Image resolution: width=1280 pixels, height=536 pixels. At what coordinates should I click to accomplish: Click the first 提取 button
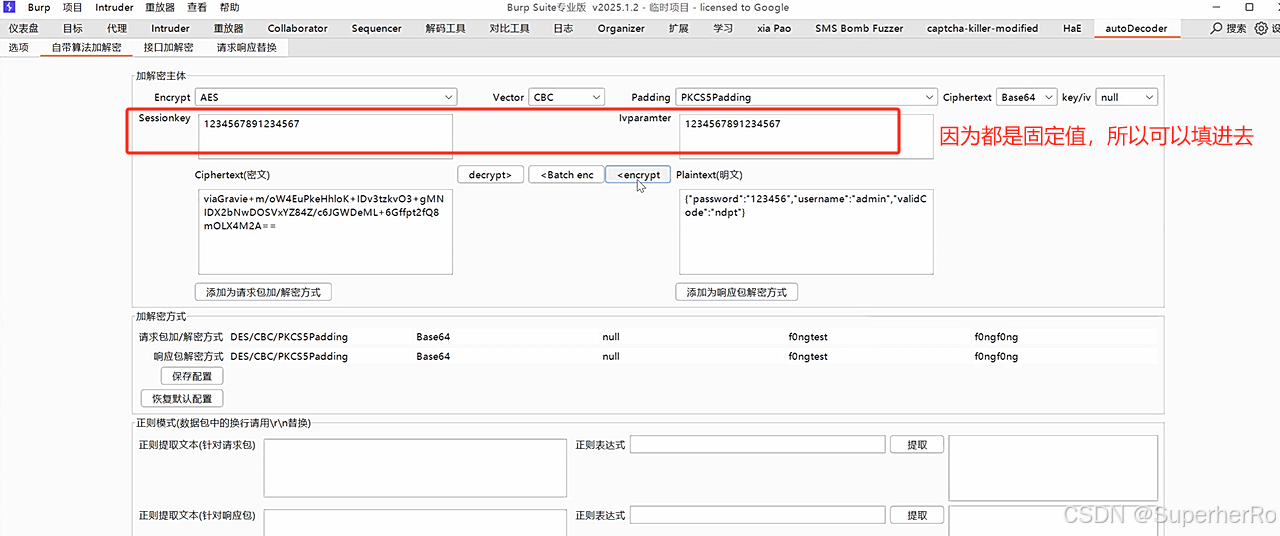click(917, 445)
